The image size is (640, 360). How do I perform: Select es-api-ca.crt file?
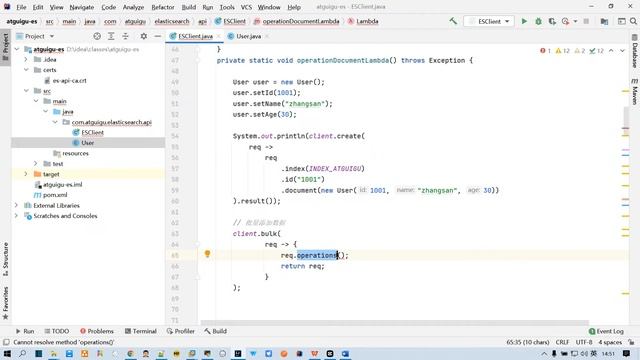coord(69,80)
